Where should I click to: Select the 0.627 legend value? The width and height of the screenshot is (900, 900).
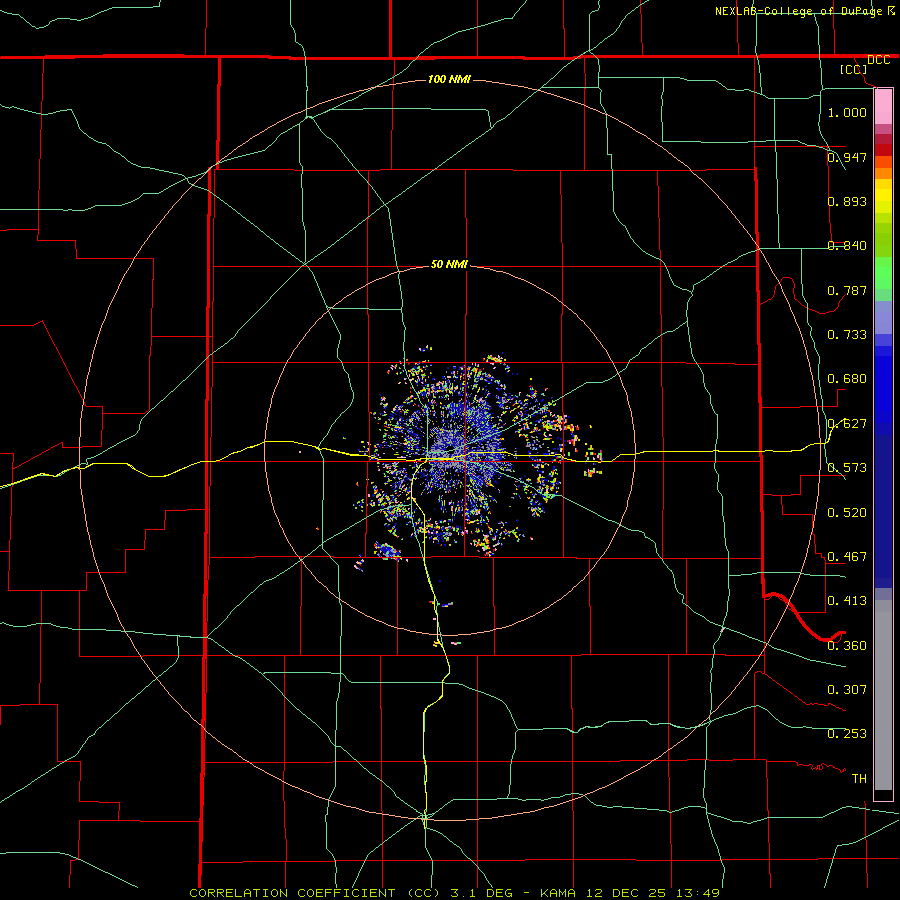[x=847, y=423]
